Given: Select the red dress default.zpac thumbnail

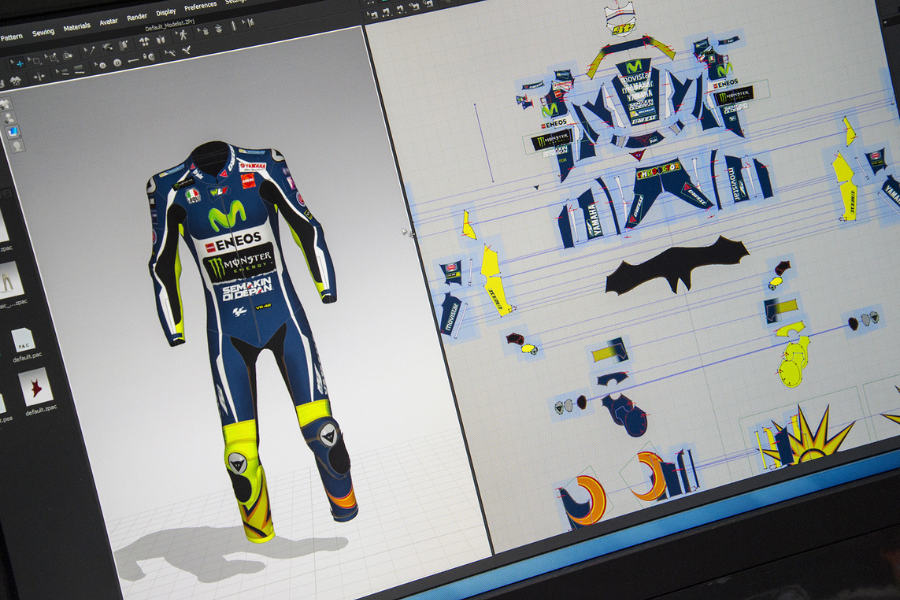Looking at the screenshot, I should (36, 388).
